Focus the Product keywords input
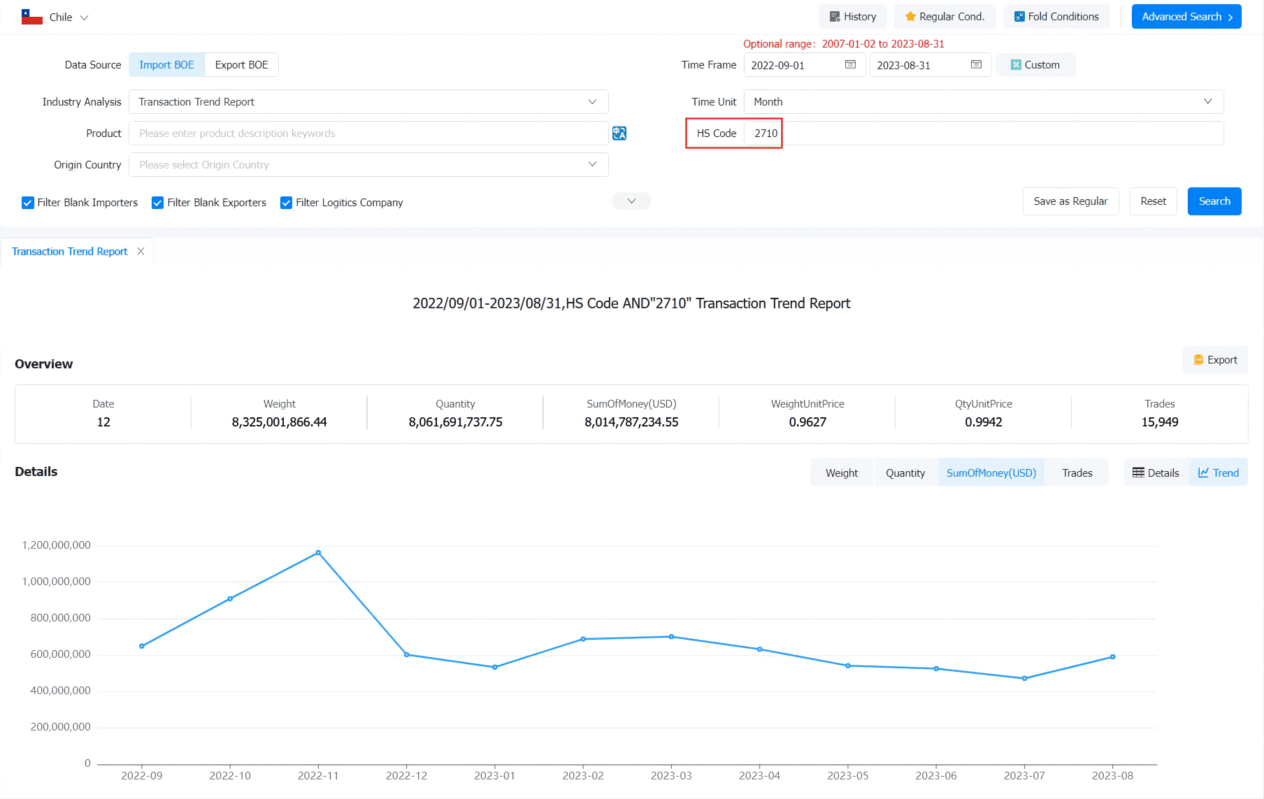Viewport: 1264px width, 799px height. pyautogui.click(x=368, y=133)
